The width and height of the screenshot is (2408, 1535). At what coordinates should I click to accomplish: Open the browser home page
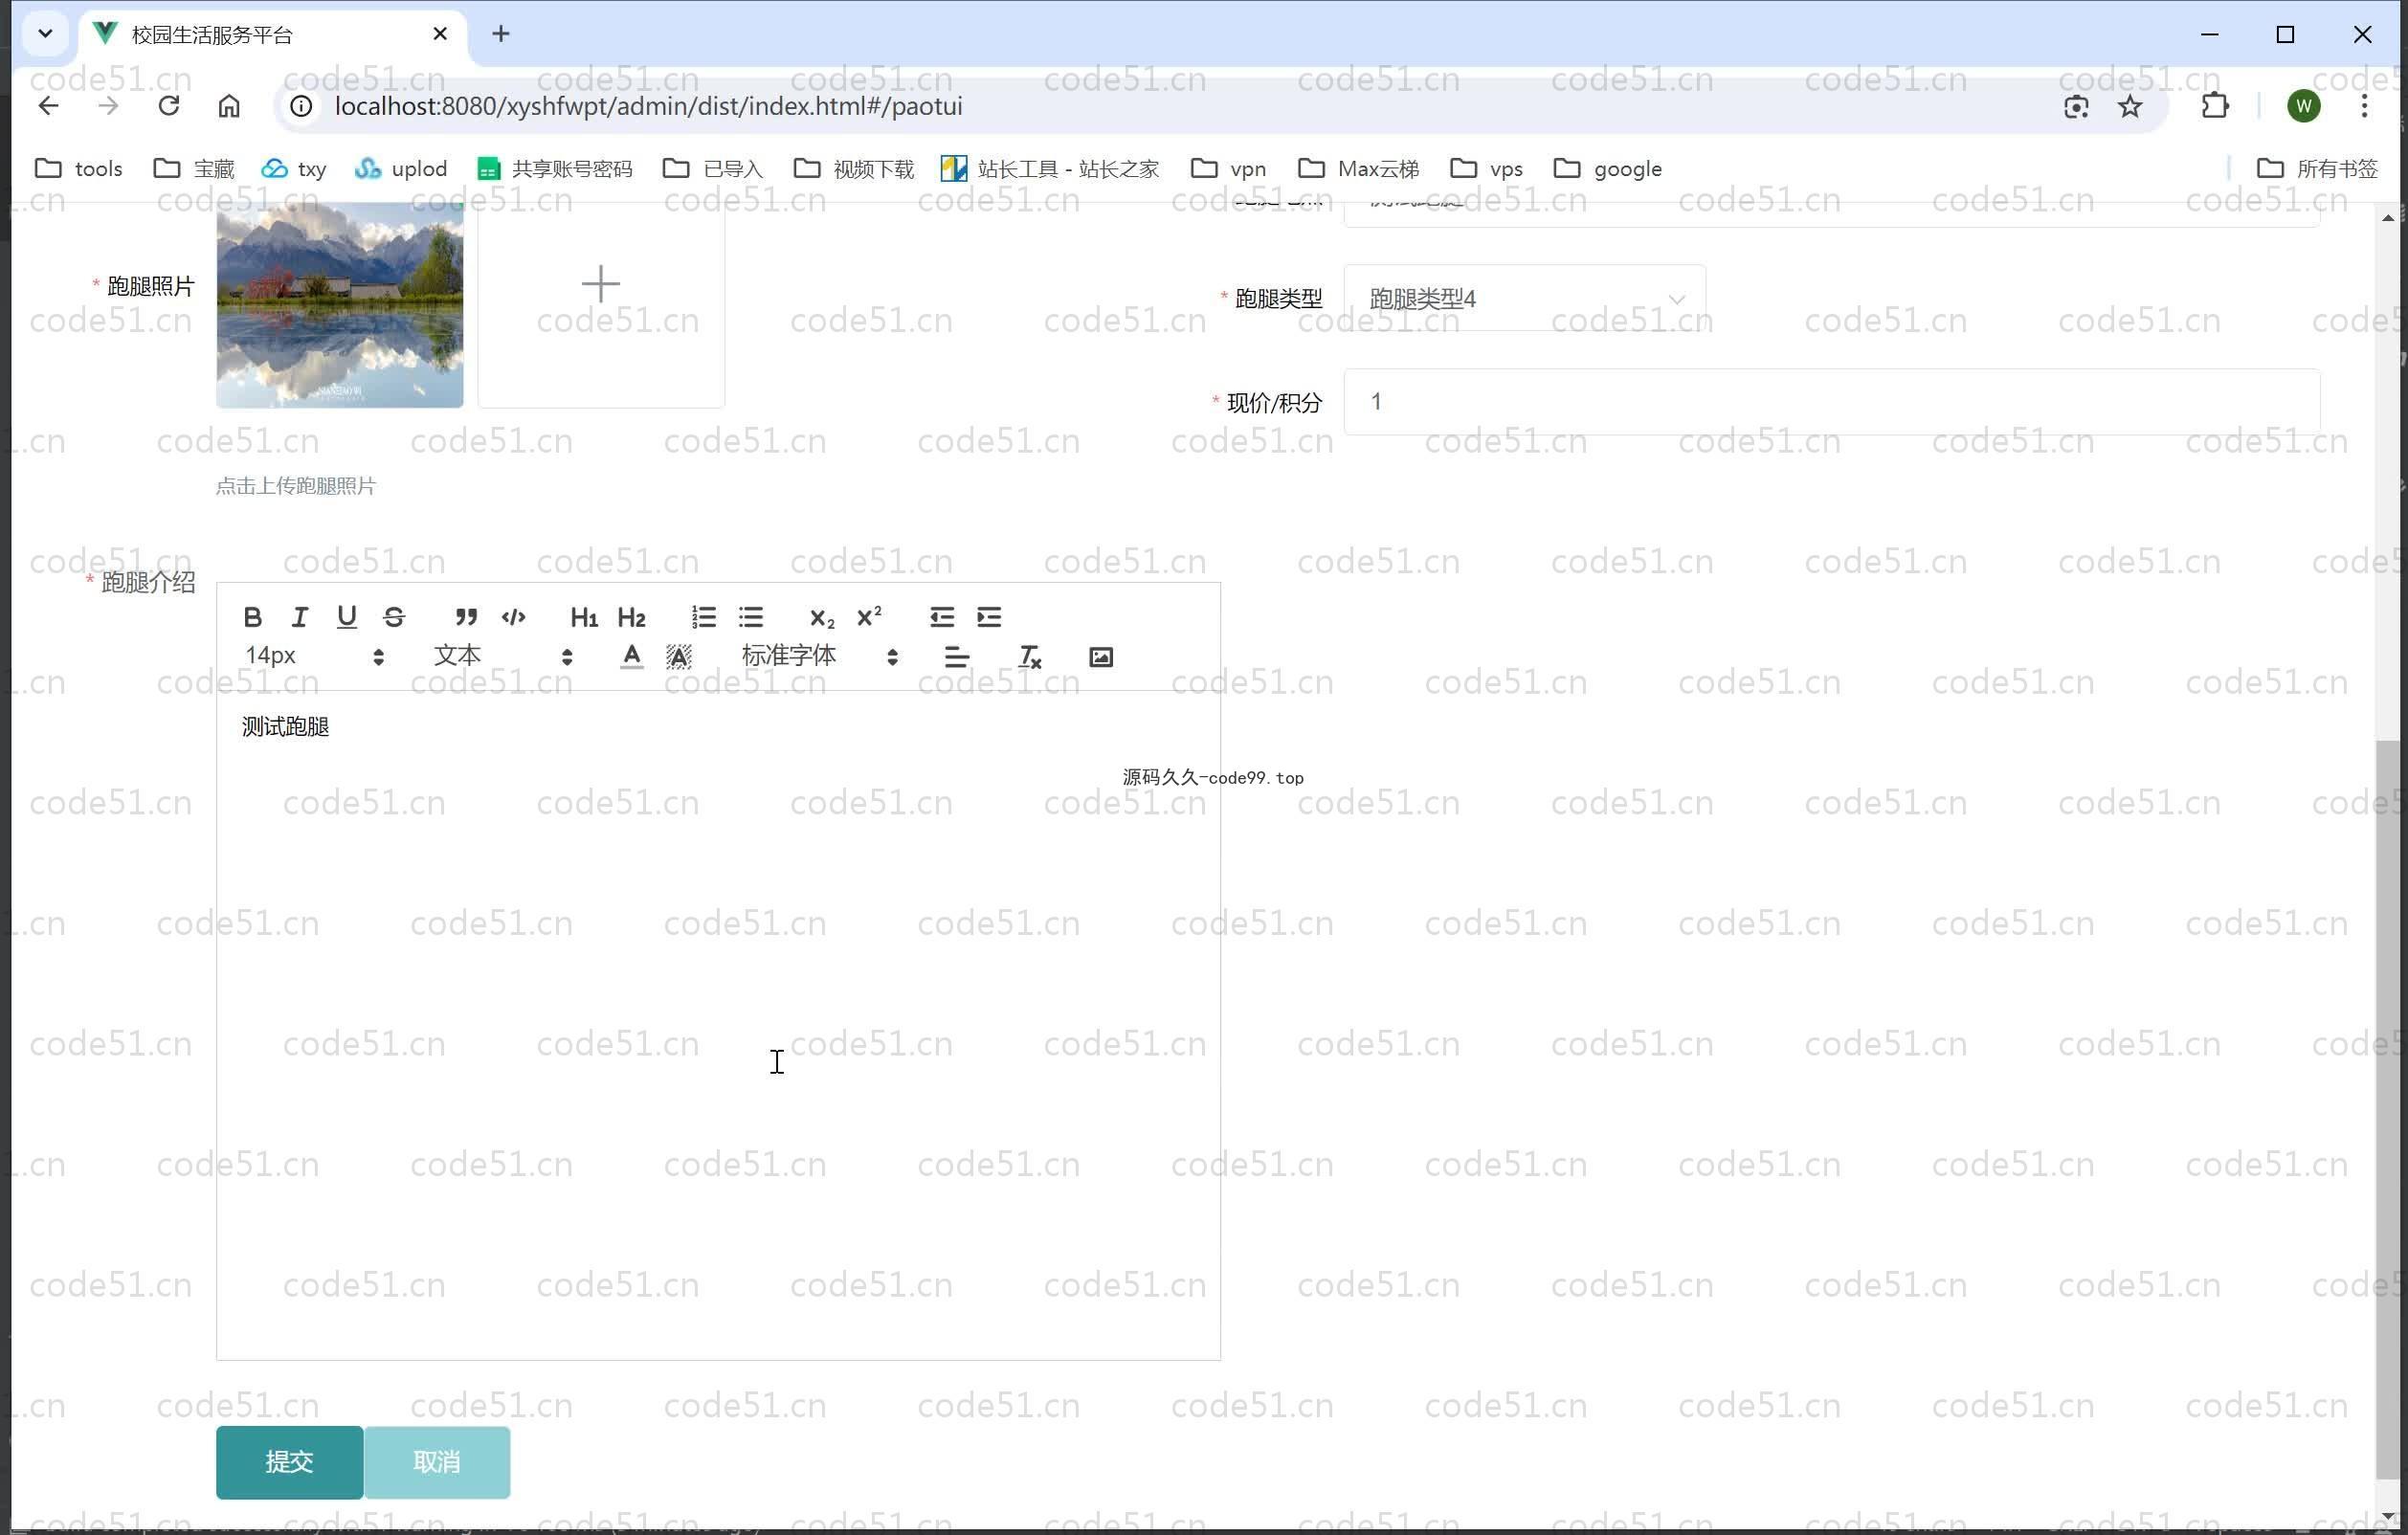click(x=229, y=106)
